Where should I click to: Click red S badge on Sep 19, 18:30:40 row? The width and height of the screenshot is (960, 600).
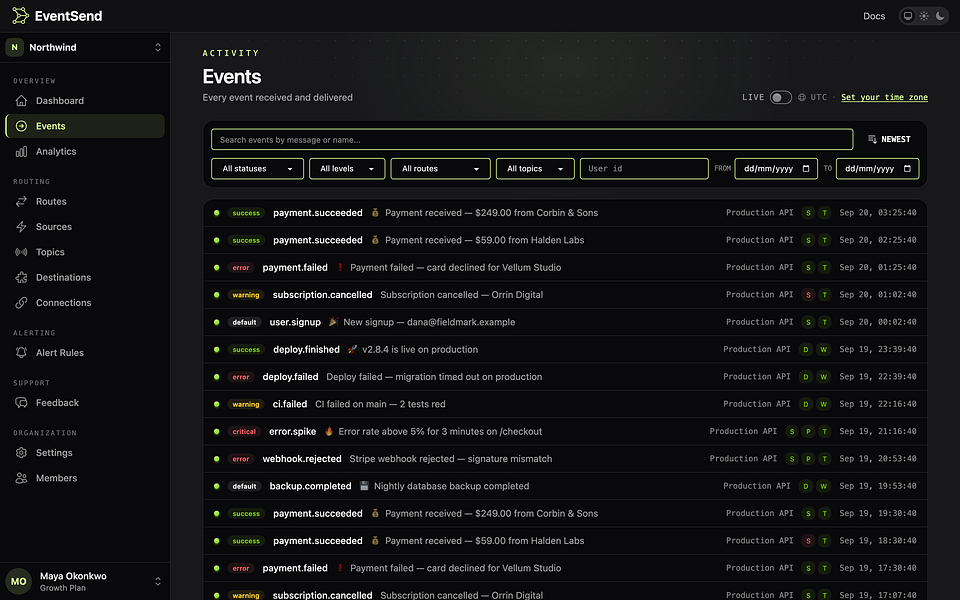click(808, 541)
